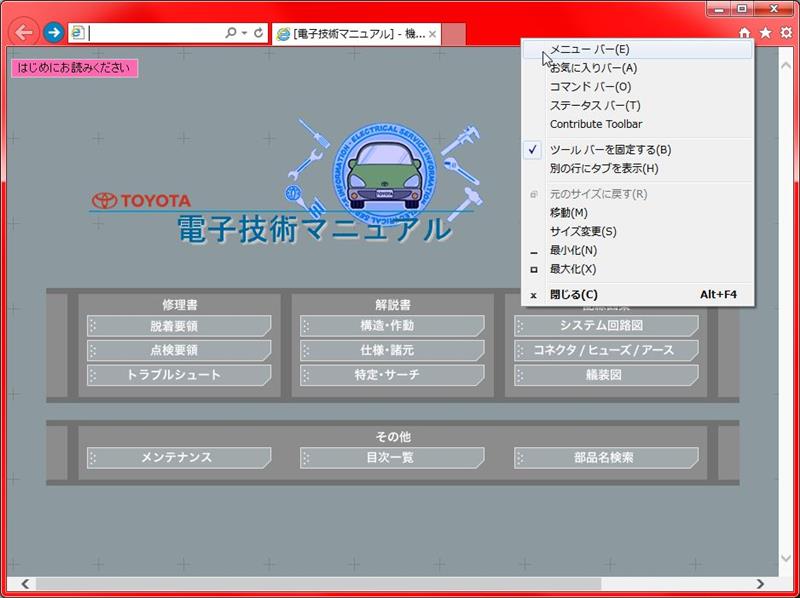The image size is (800, 598).
Task: Click horizontal scrollbar left arrow
Action: click(x=24, y=584)
